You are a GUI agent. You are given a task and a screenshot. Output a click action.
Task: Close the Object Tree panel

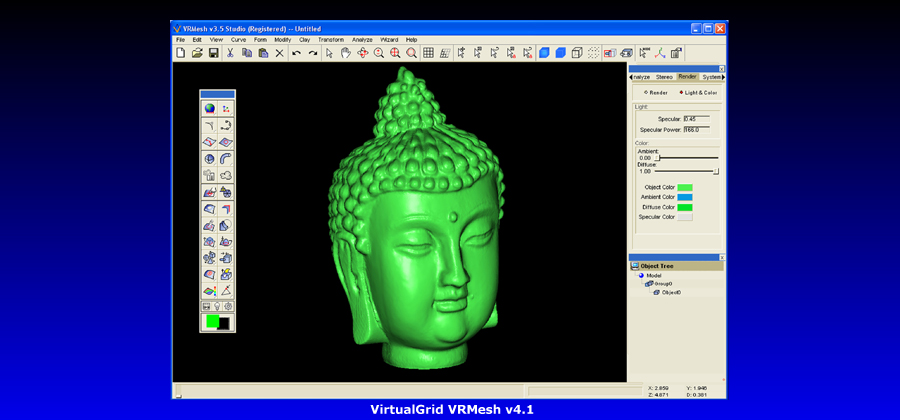click(722, 258)
